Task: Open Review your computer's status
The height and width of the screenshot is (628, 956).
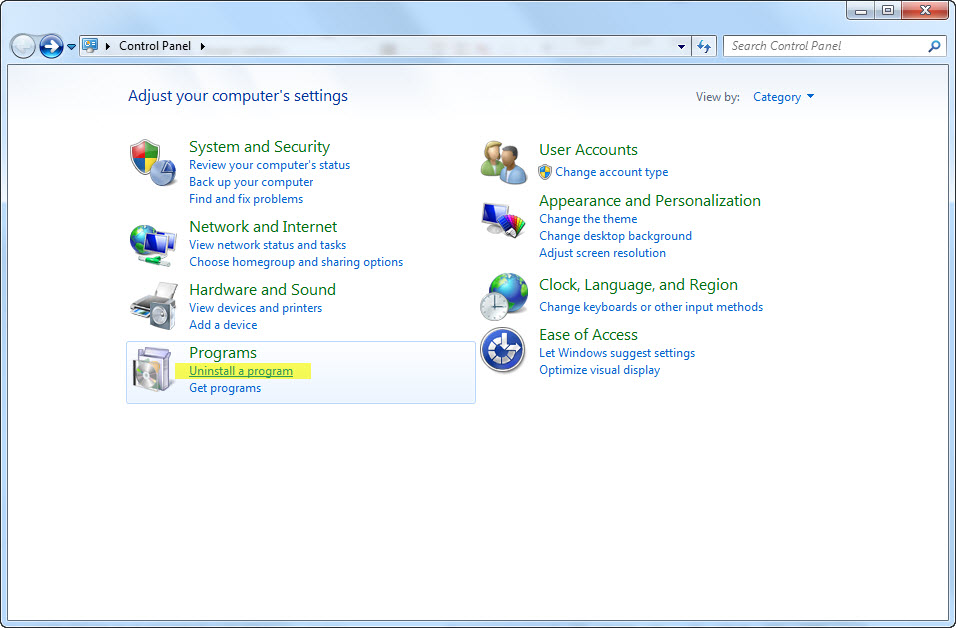Action: pyautogui.click(x=269, y=165)
